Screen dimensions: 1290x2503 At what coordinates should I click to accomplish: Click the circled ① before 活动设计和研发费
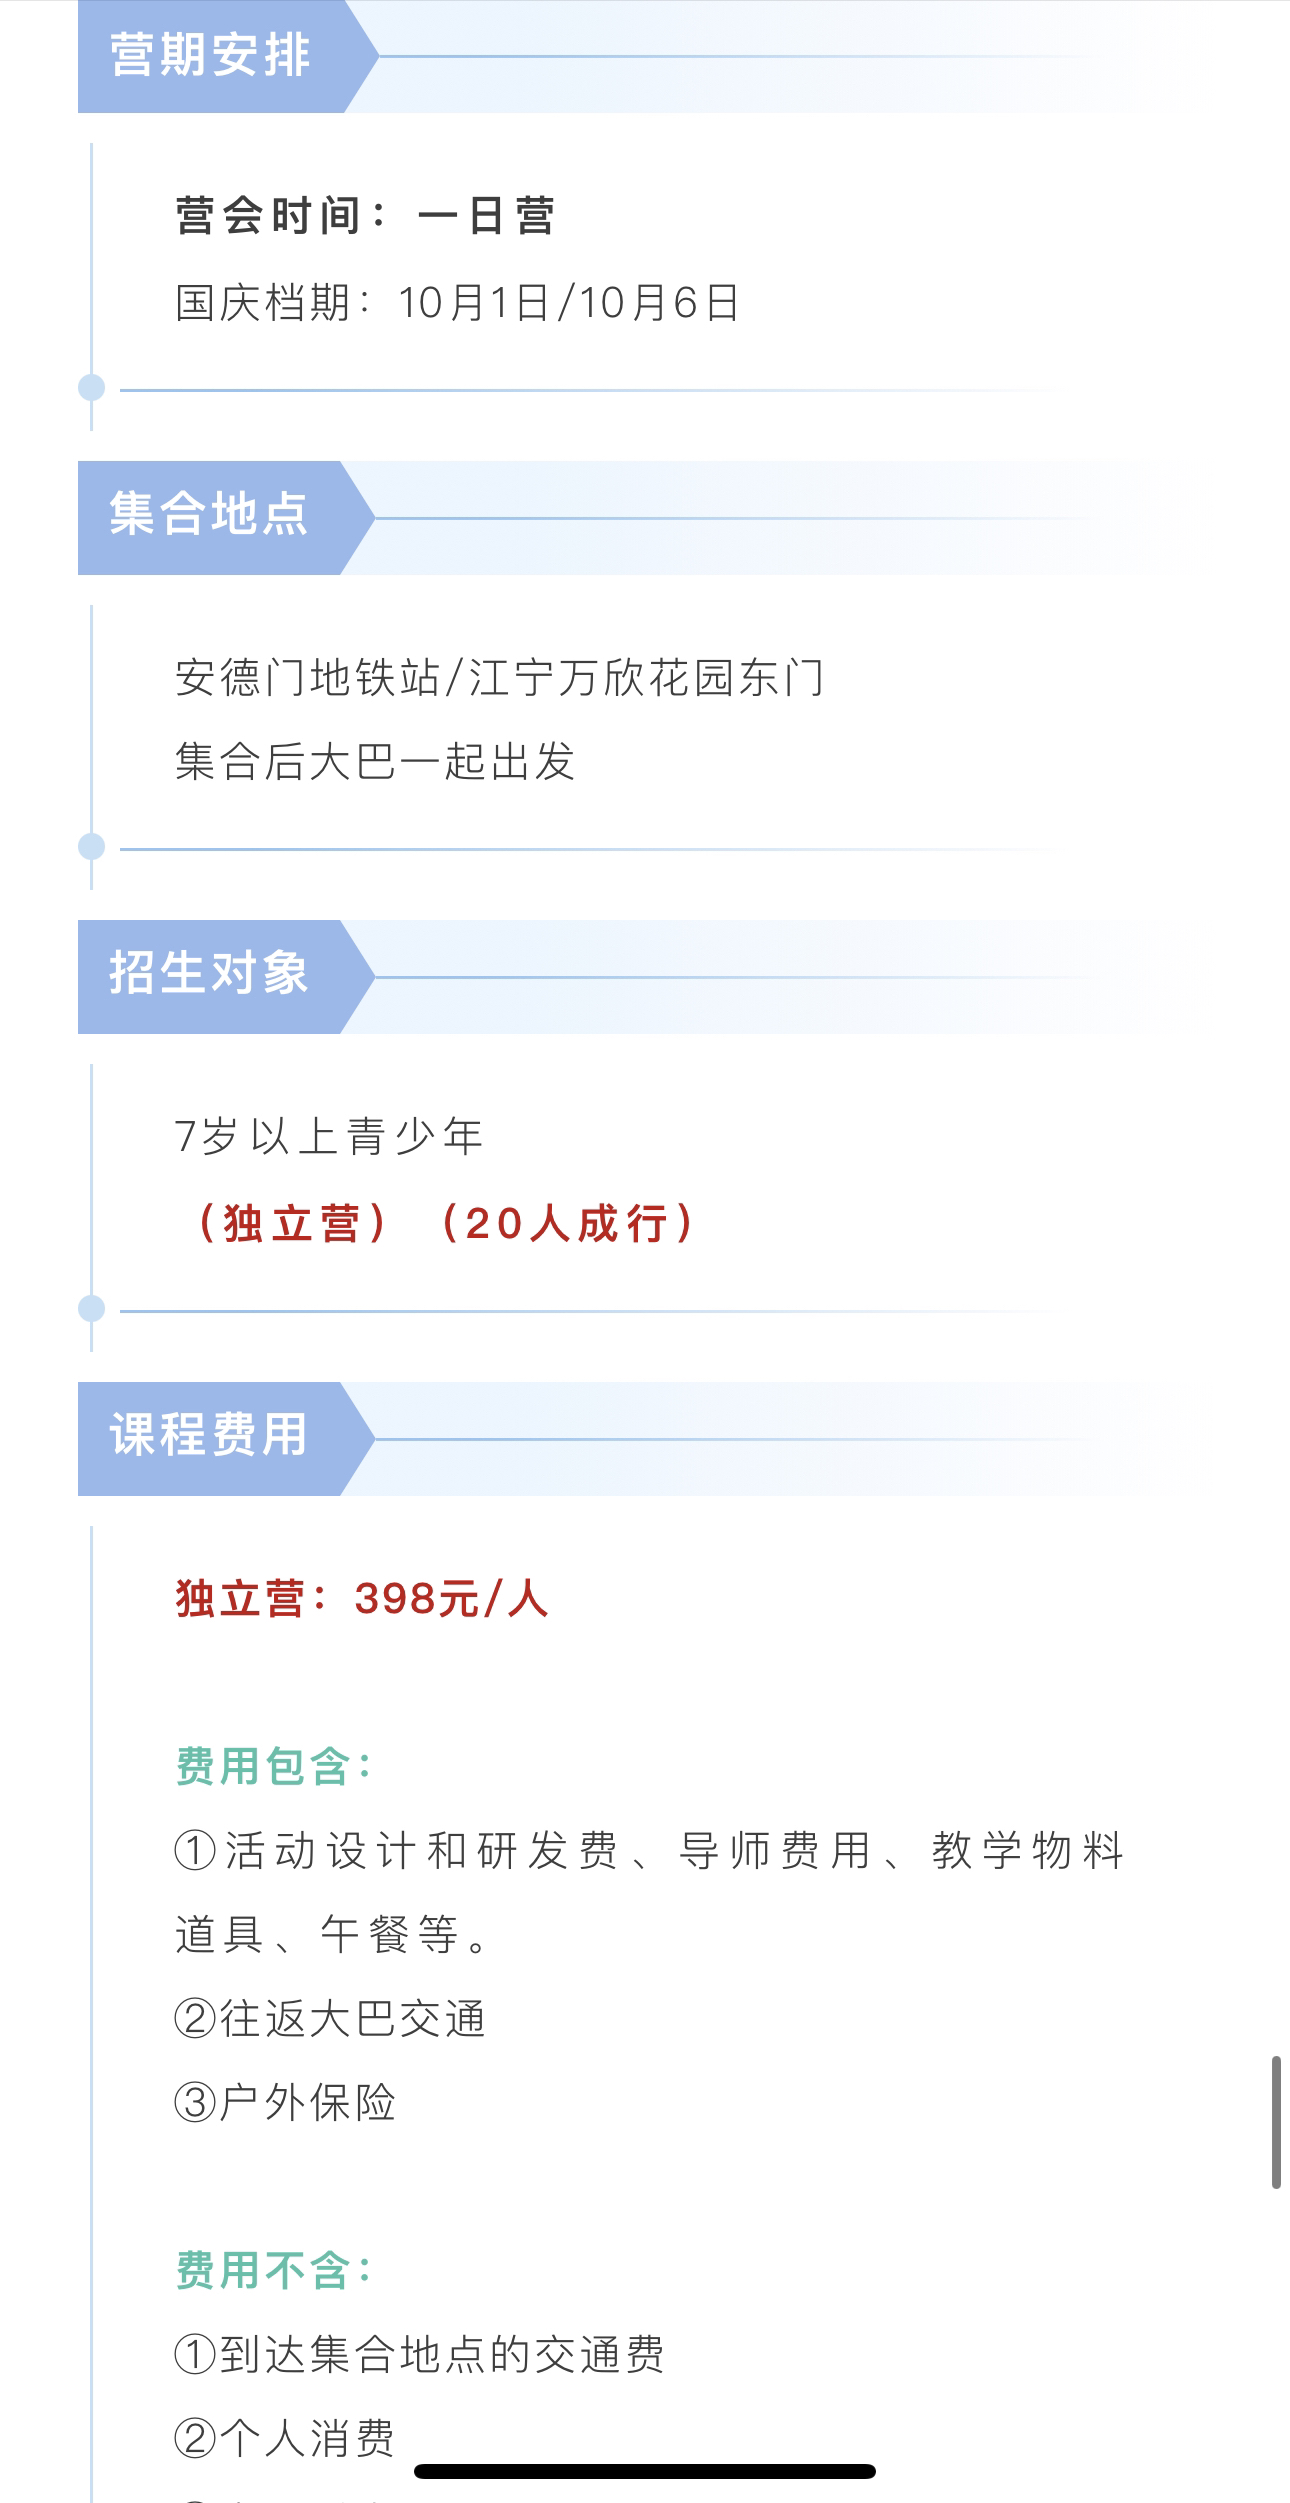[195, 1851]
